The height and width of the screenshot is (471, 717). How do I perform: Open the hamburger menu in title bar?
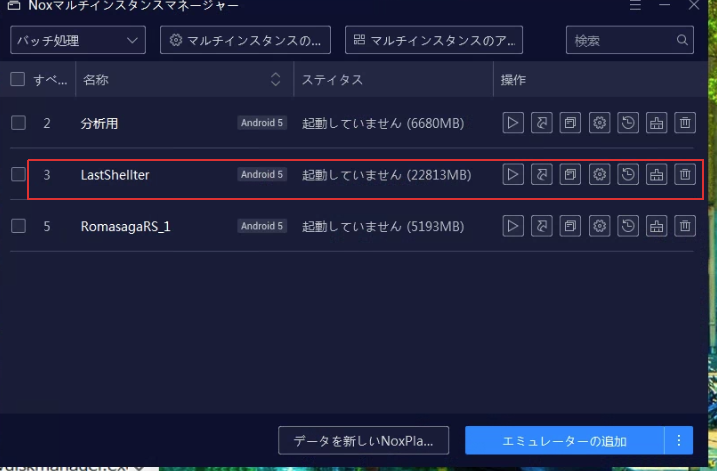pos(635,5)
